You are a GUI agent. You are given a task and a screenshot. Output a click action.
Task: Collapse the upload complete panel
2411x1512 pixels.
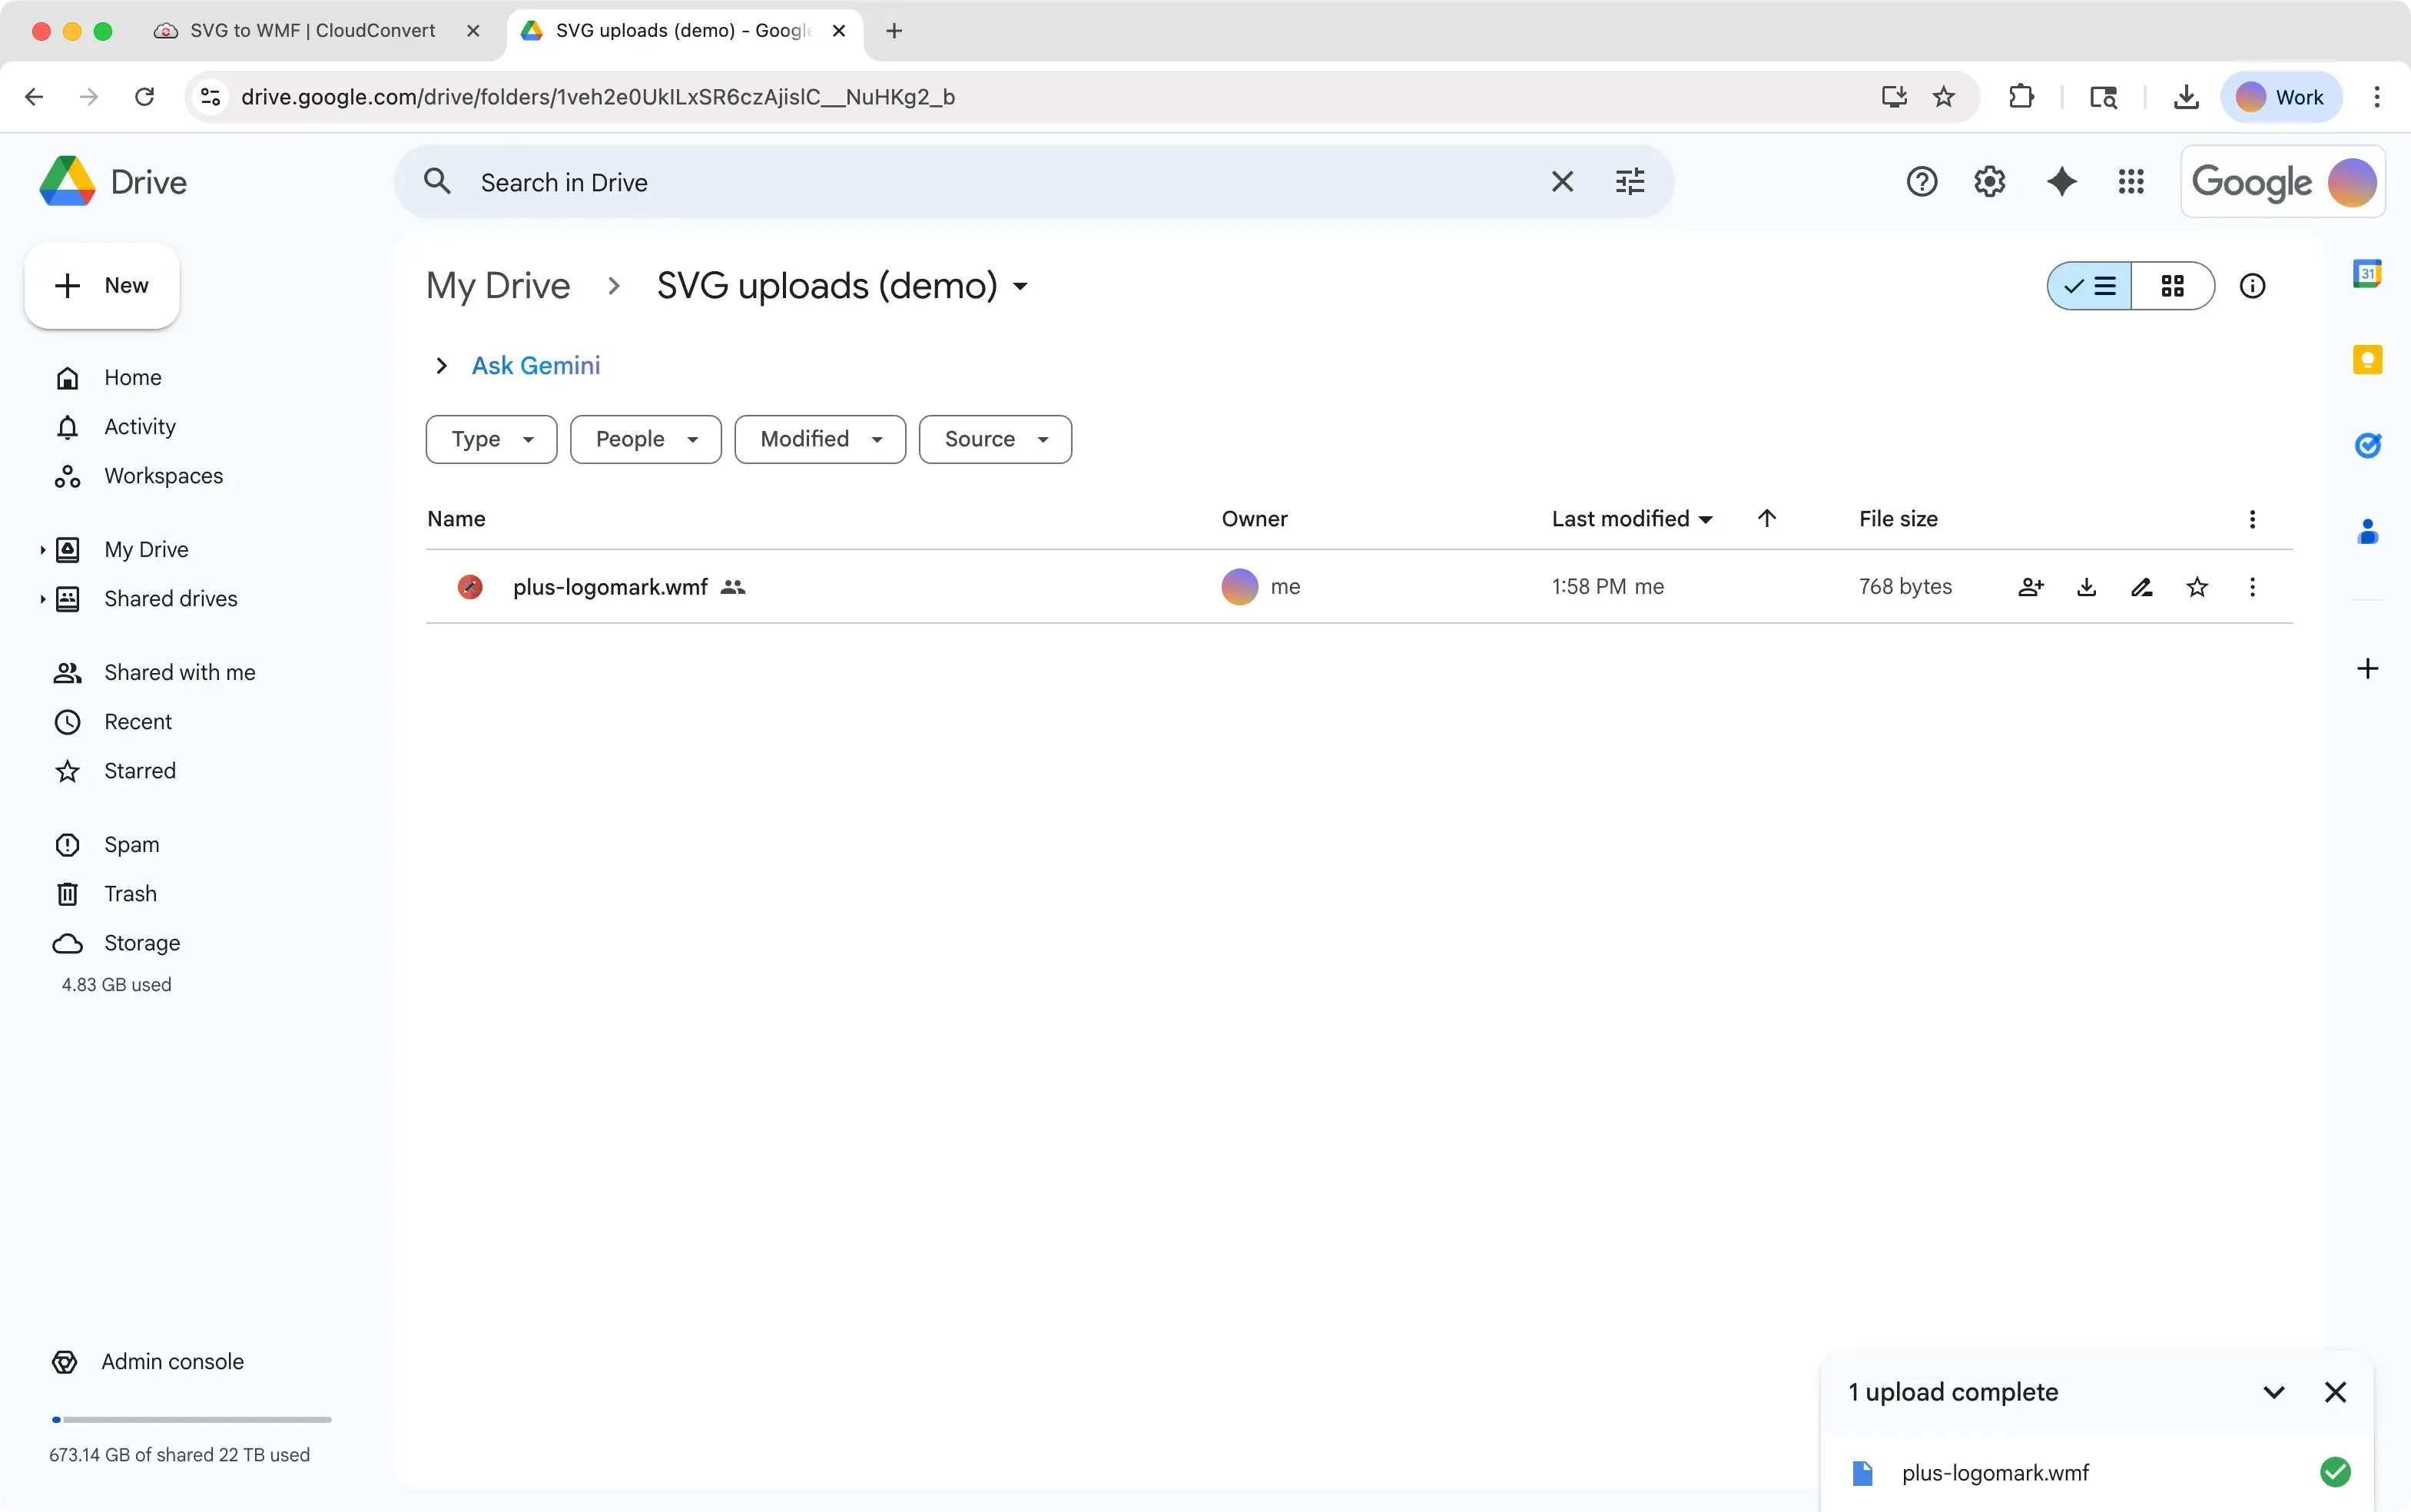tap(2274, 1391)
